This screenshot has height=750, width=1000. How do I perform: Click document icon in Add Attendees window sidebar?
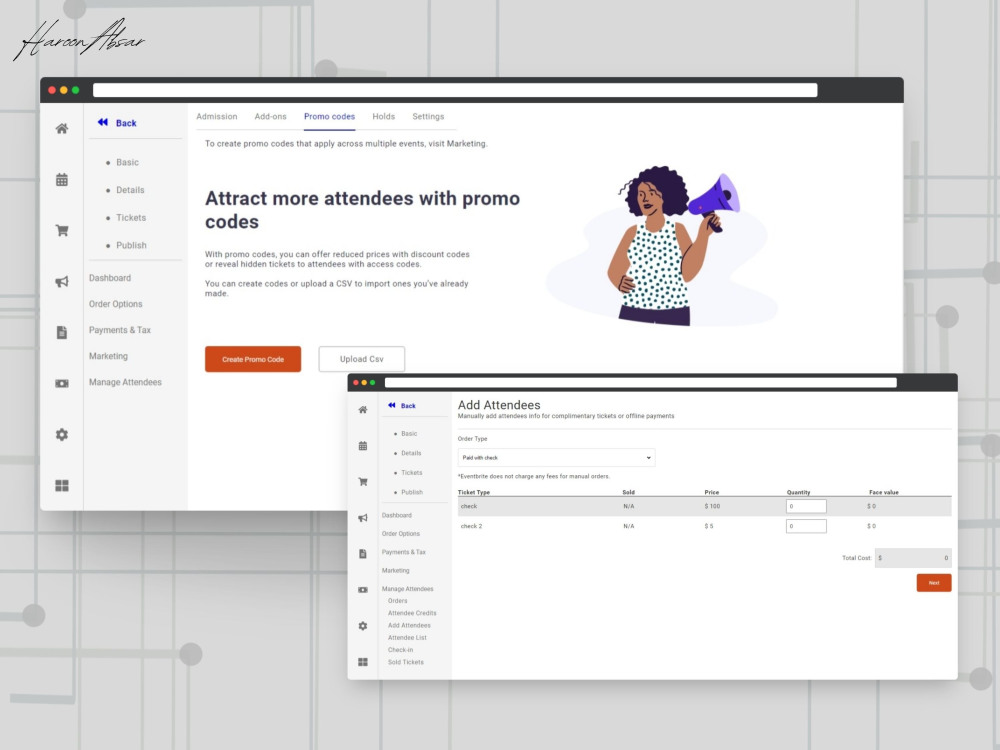(363, 554)
